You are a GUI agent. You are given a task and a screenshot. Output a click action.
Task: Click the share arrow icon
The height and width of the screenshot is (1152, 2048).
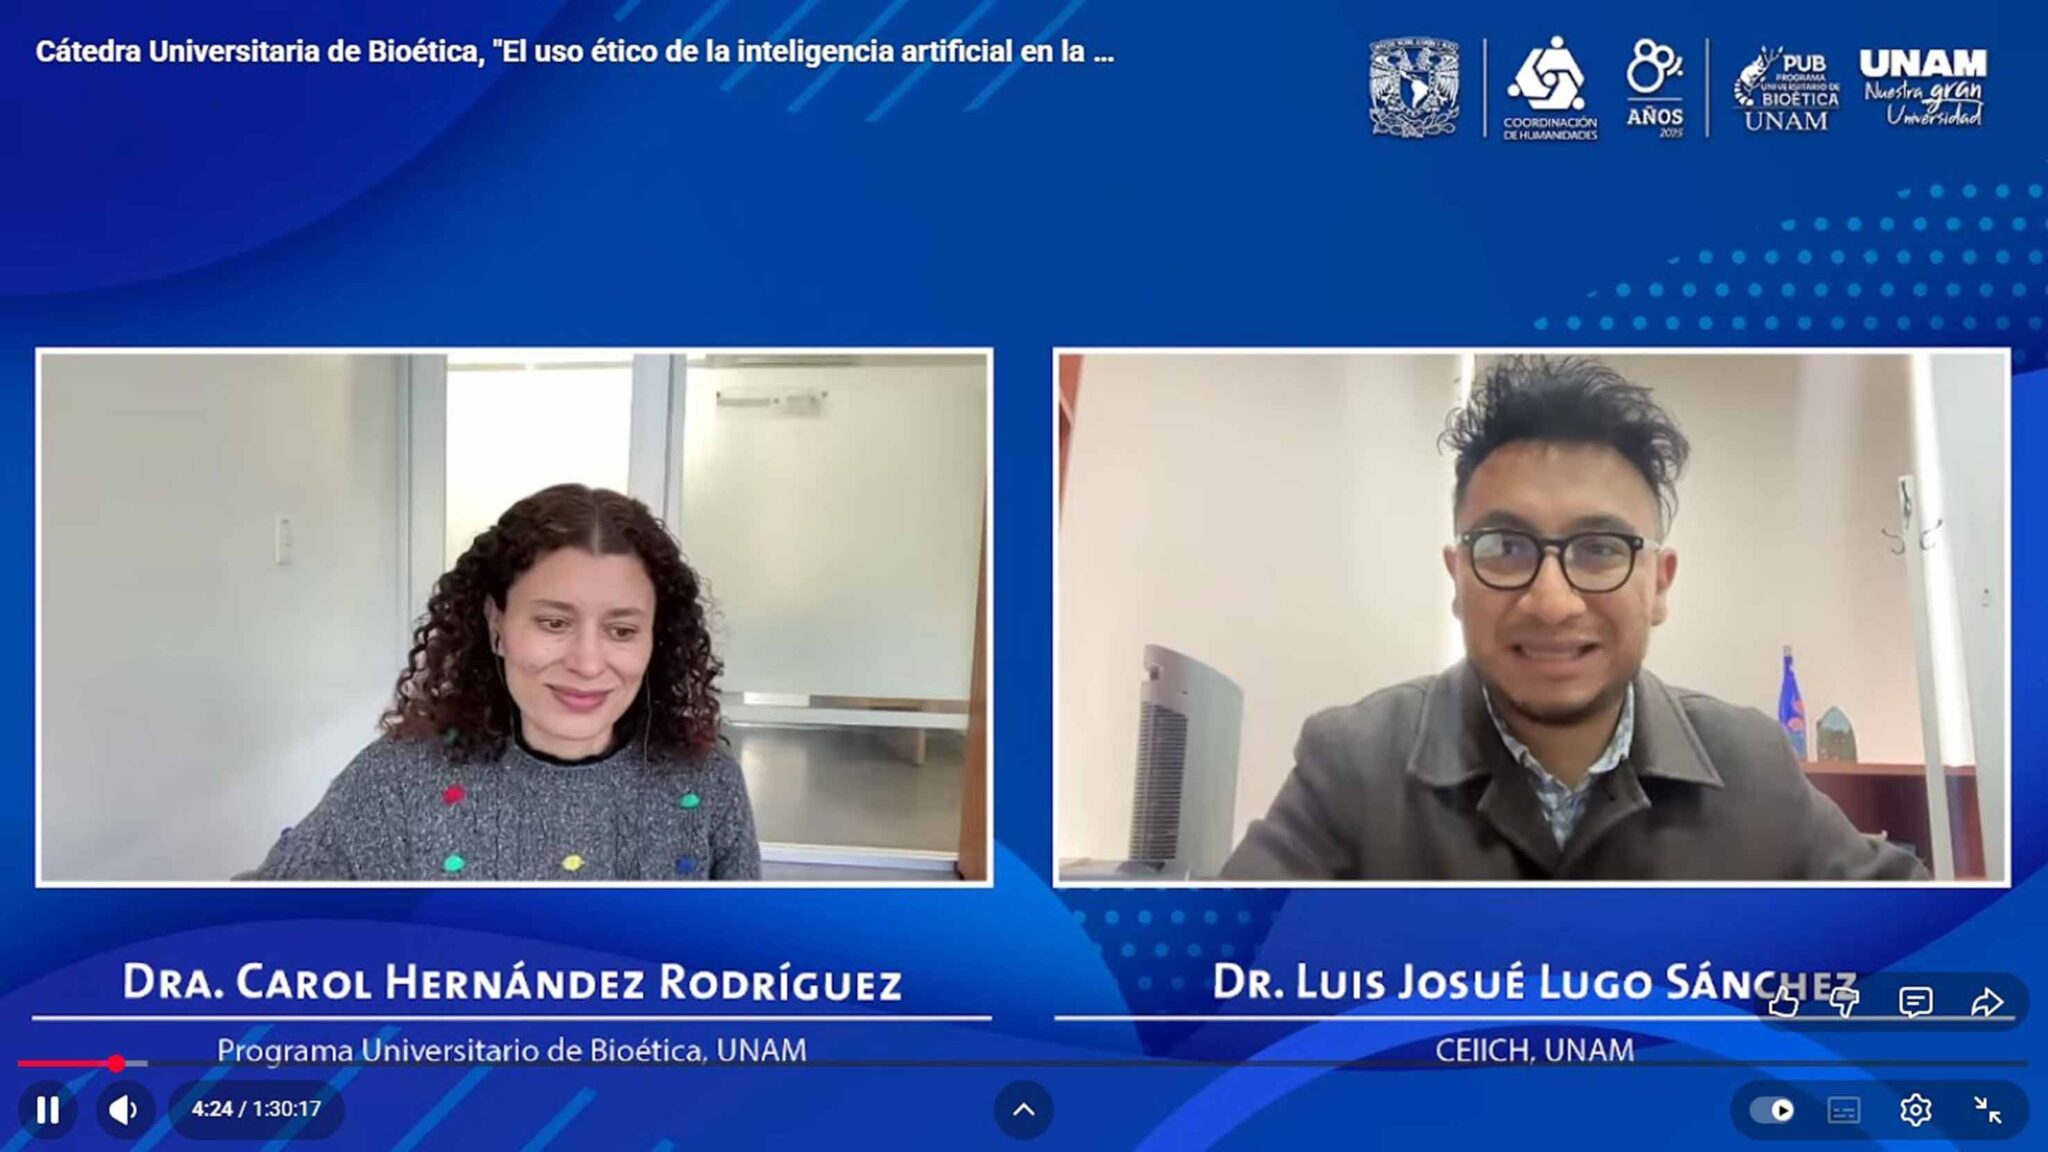pos(1986,1002)
